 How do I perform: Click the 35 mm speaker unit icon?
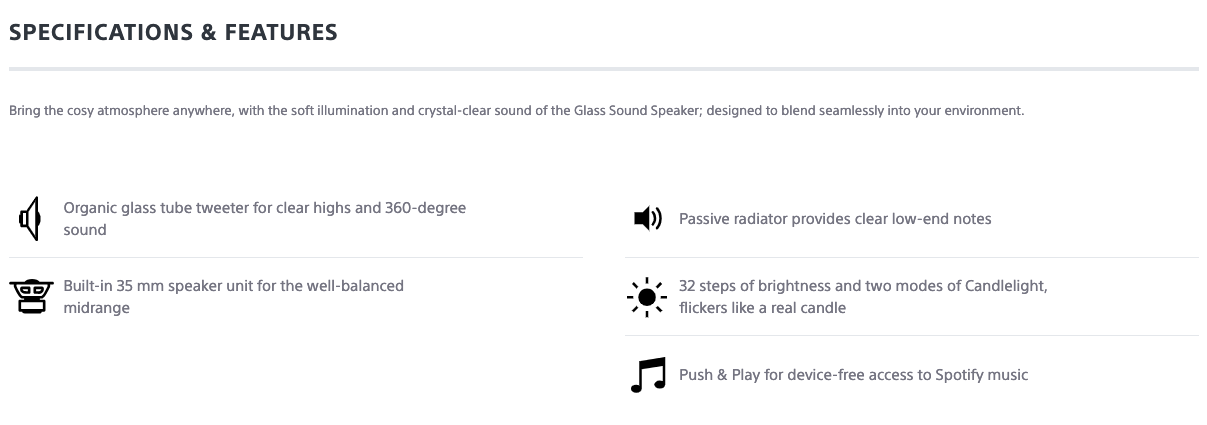(30, 296)
